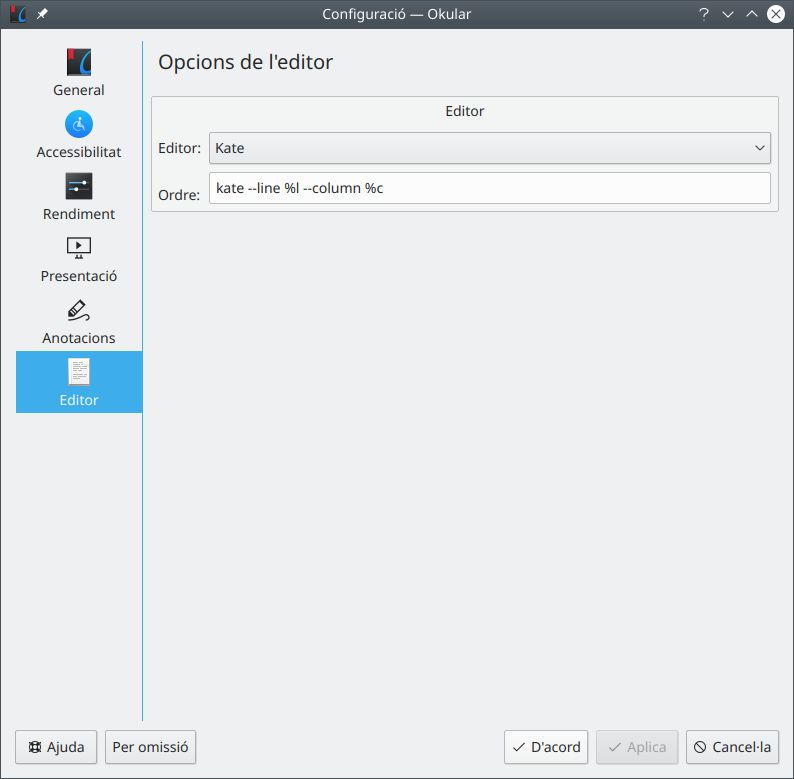Click the Configuració — Okular title bar text
The image size is (794, 779).
(x=396, y=14)
